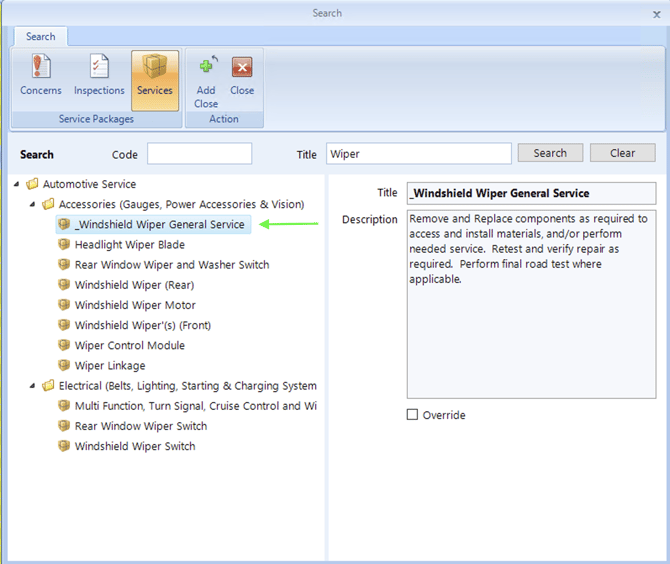This screenshot has width=670, height=564.
Task: Click the package icon beside Windshield Wiper (Rear)
Action: click(x=64, y=285)
